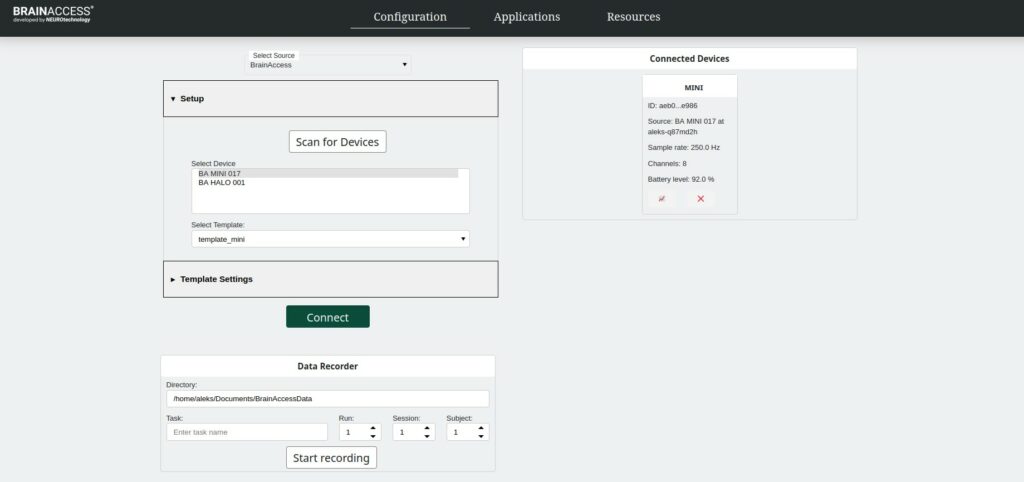1024x482 pixels.
Task: Select BA HALO 001 in device list
Action: [325, 183]
